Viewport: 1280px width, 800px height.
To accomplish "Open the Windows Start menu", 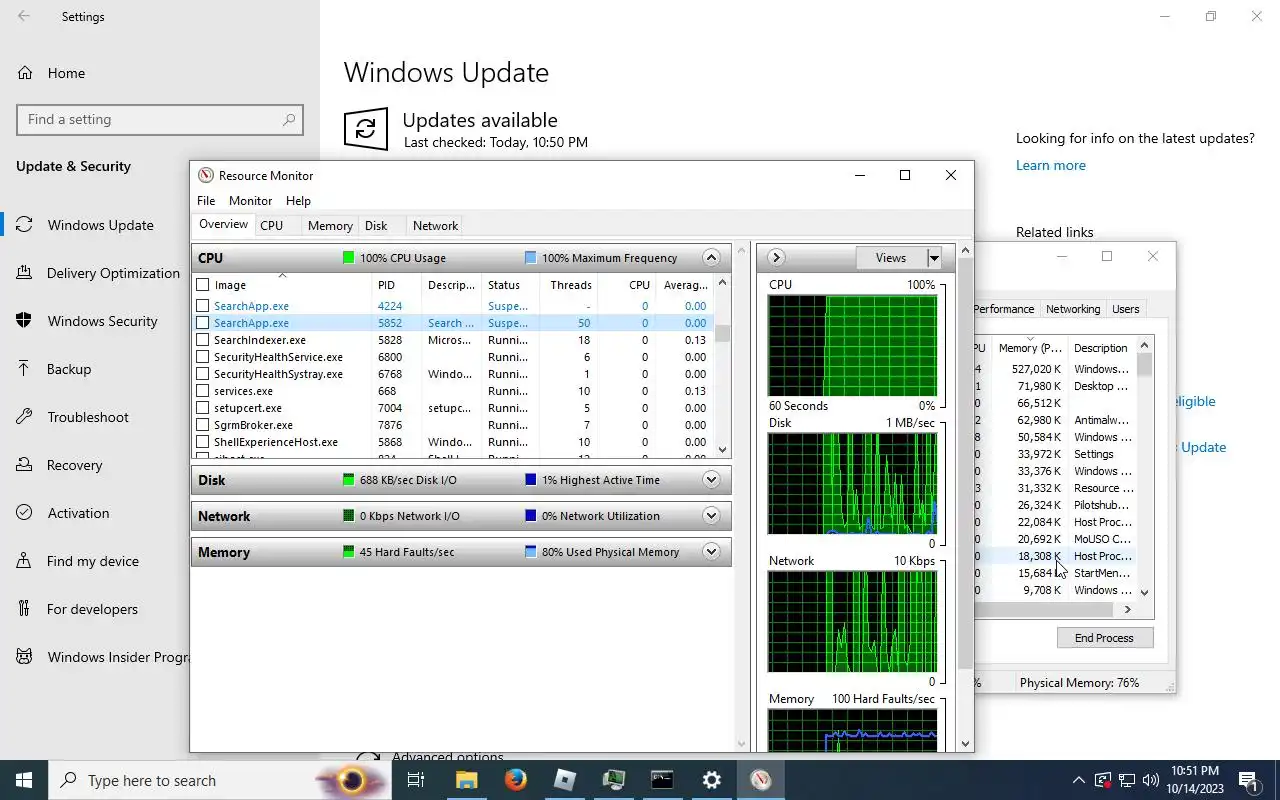I will (24, 780).
